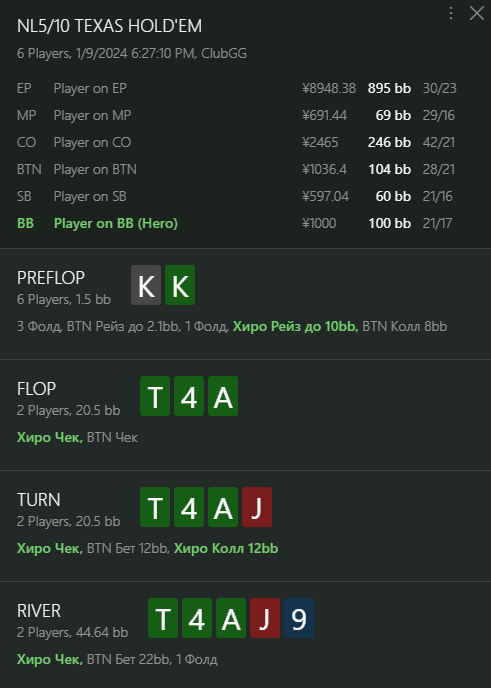The height and width of the screenshot is (688, 491).
Task: Click the red J card on river
Action: tap(265, 618)
